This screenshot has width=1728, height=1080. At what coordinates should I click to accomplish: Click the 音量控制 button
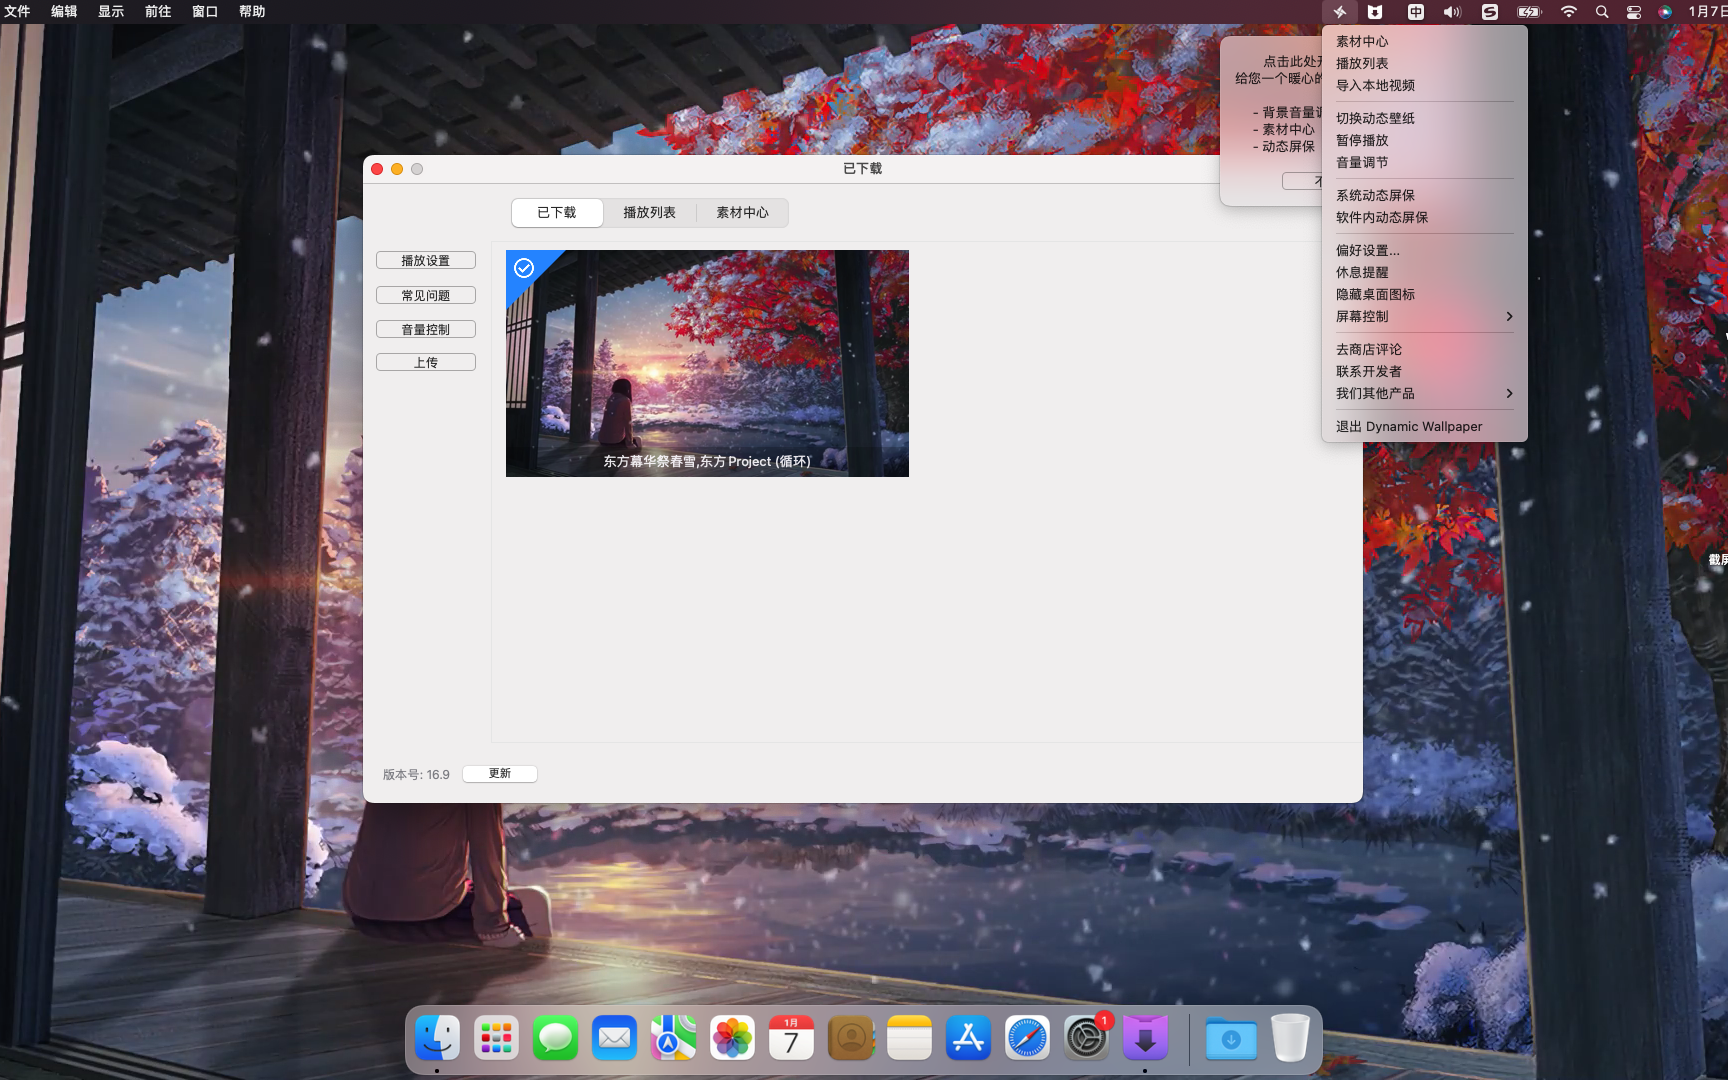coord(426,329)
